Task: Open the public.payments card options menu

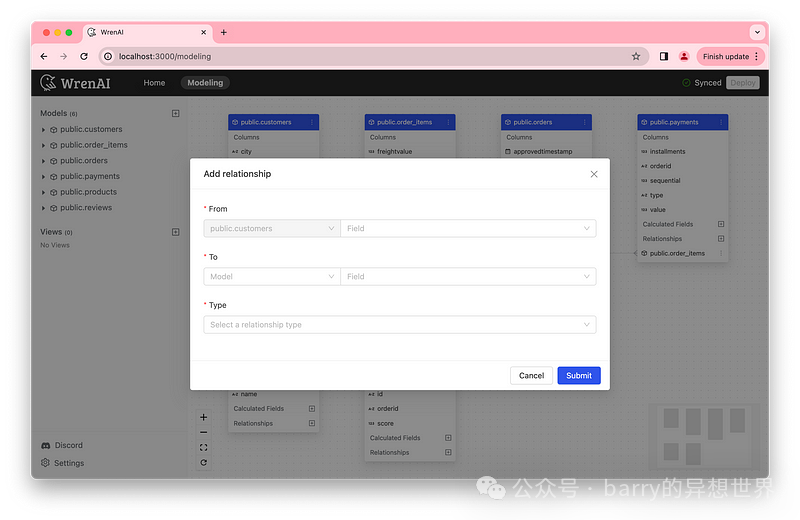Action: (721, 122)
